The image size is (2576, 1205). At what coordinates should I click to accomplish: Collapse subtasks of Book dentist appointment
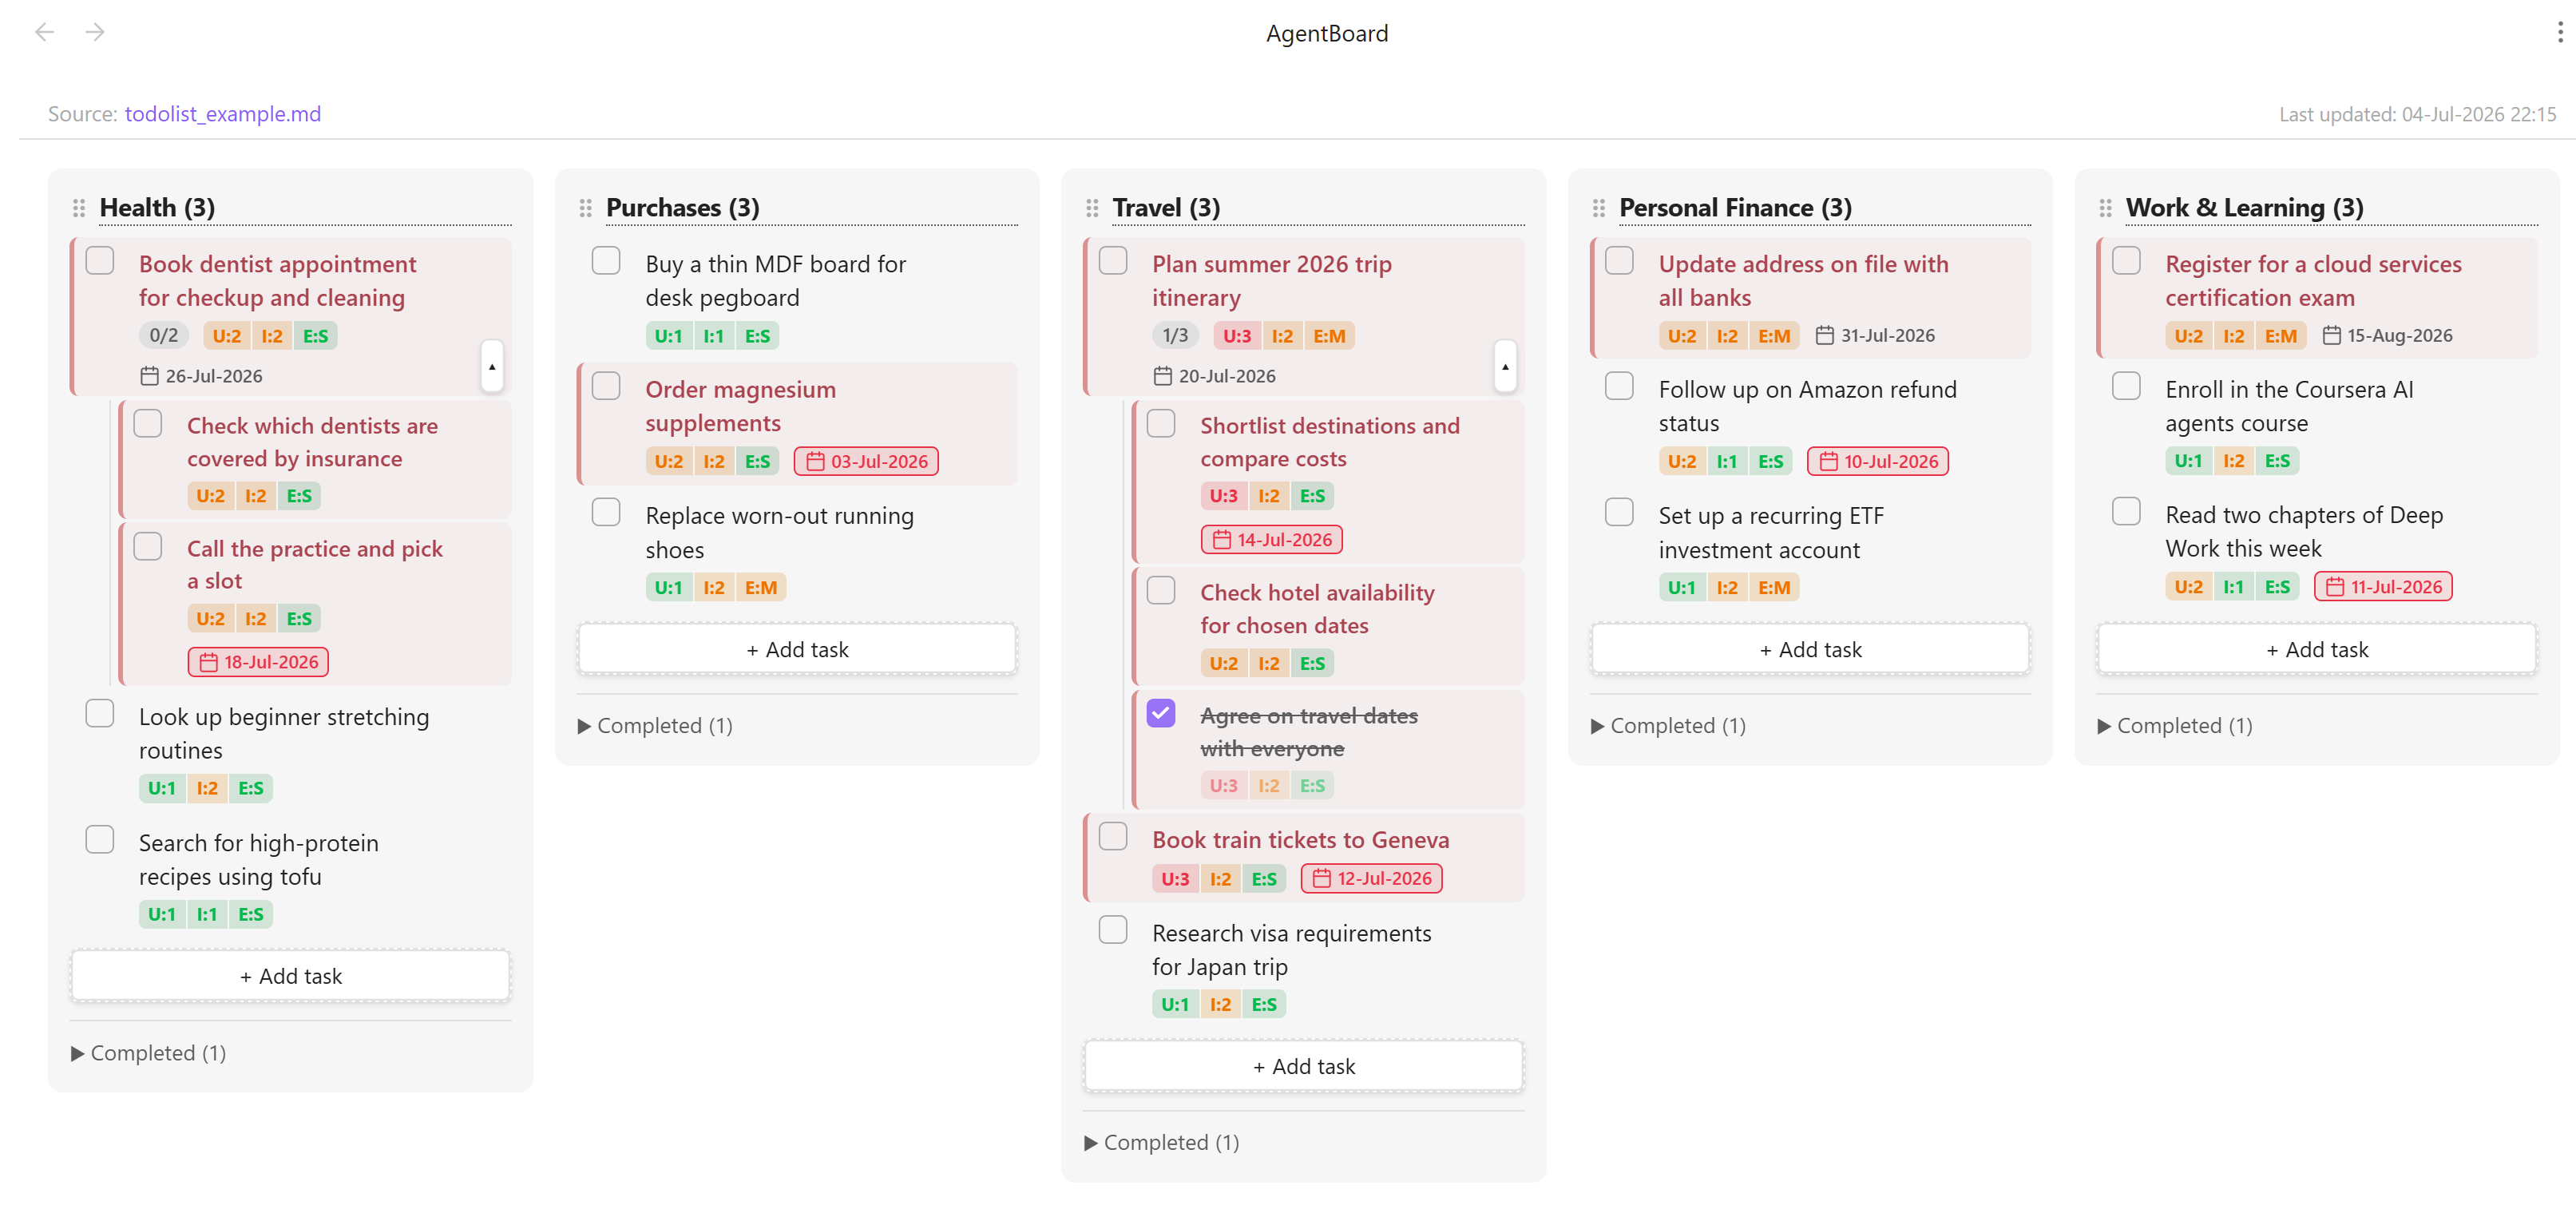[x=492, y=367]
